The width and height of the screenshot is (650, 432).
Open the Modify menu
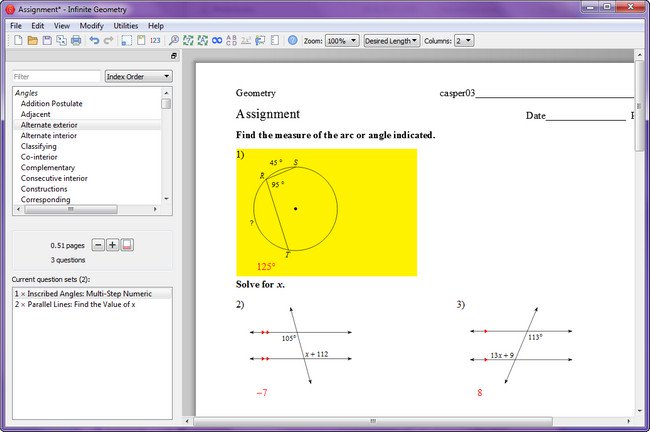click(91, 25)
